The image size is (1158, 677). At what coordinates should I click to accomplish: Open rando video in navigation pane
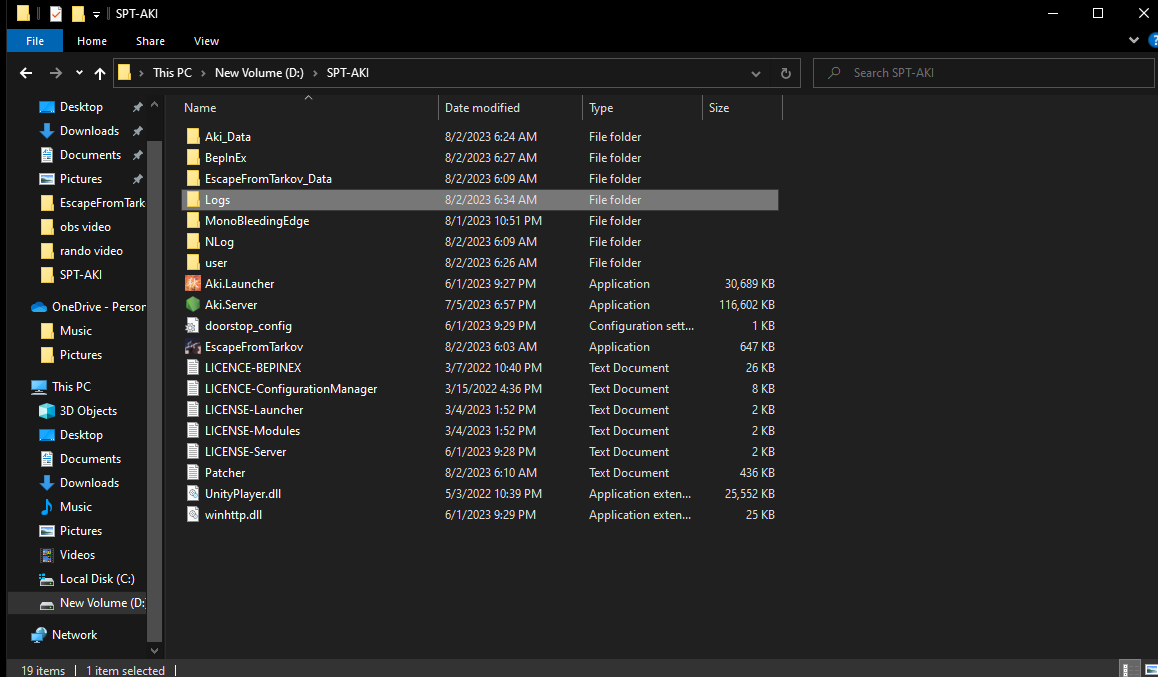91,251
